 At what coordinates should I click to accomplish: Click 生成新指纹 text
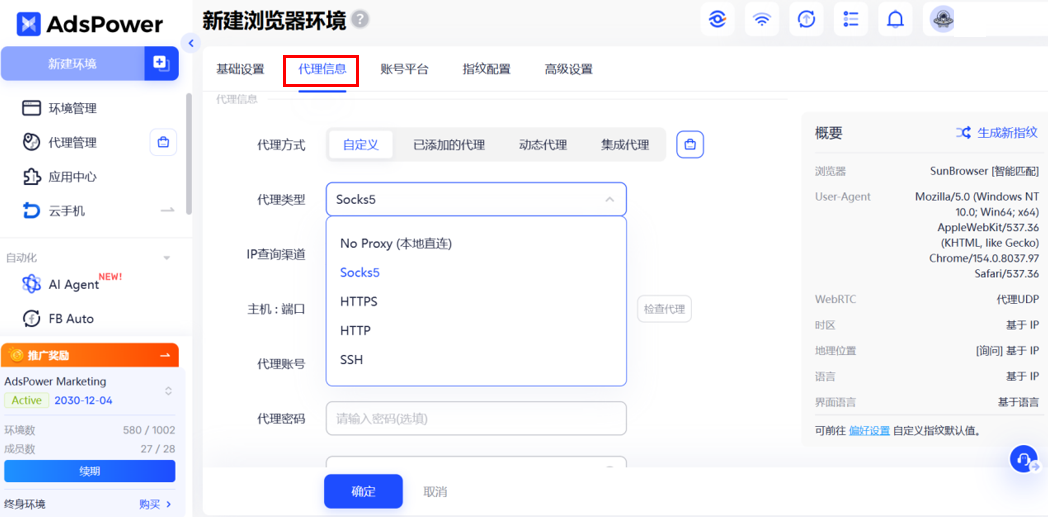click(1008, 132)
